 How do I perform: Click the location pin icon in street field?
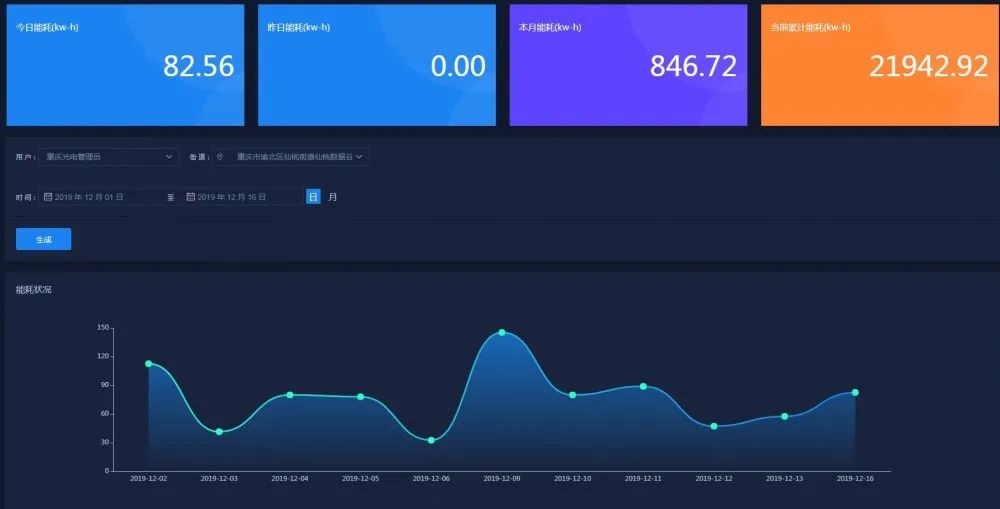coord(220,157)
